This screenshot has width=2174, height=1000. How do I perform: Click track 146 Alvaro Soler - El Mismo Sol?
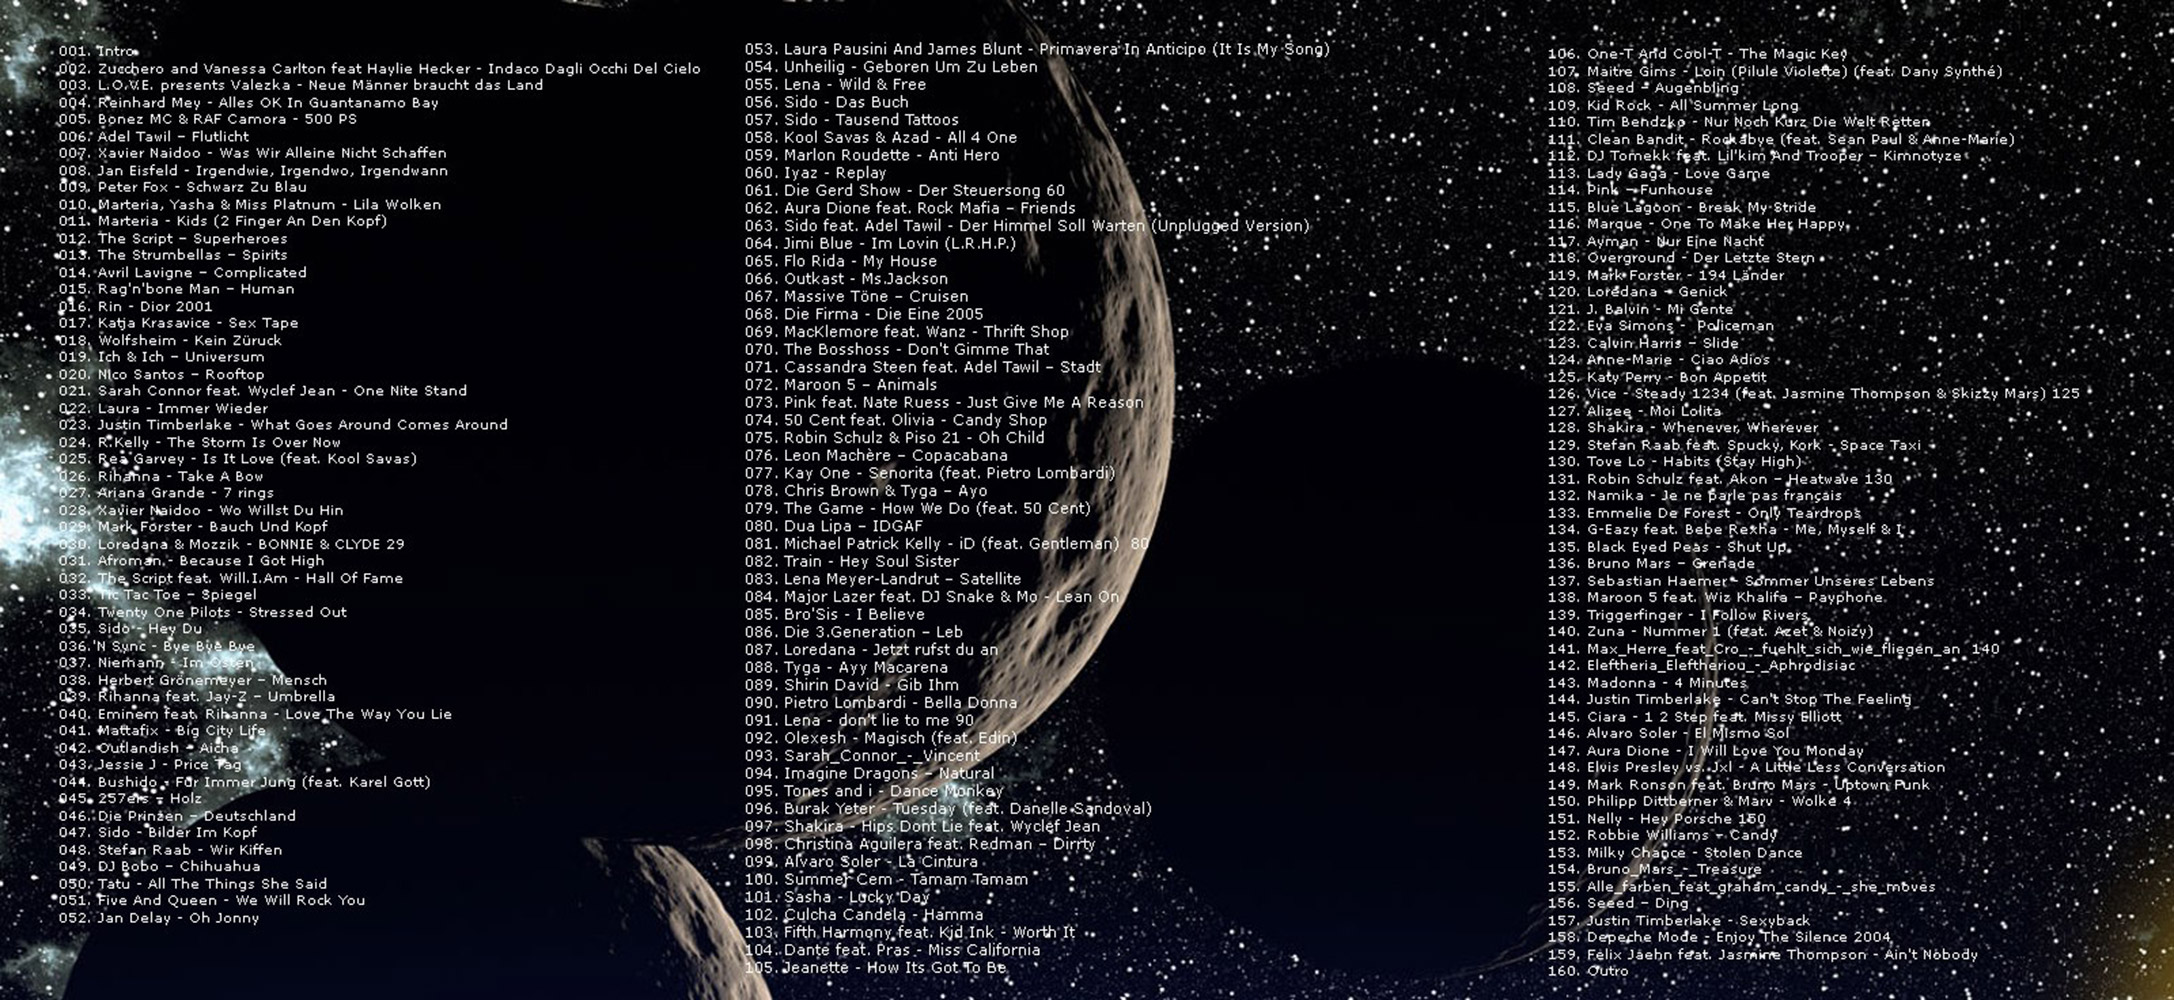[1668, 734]
